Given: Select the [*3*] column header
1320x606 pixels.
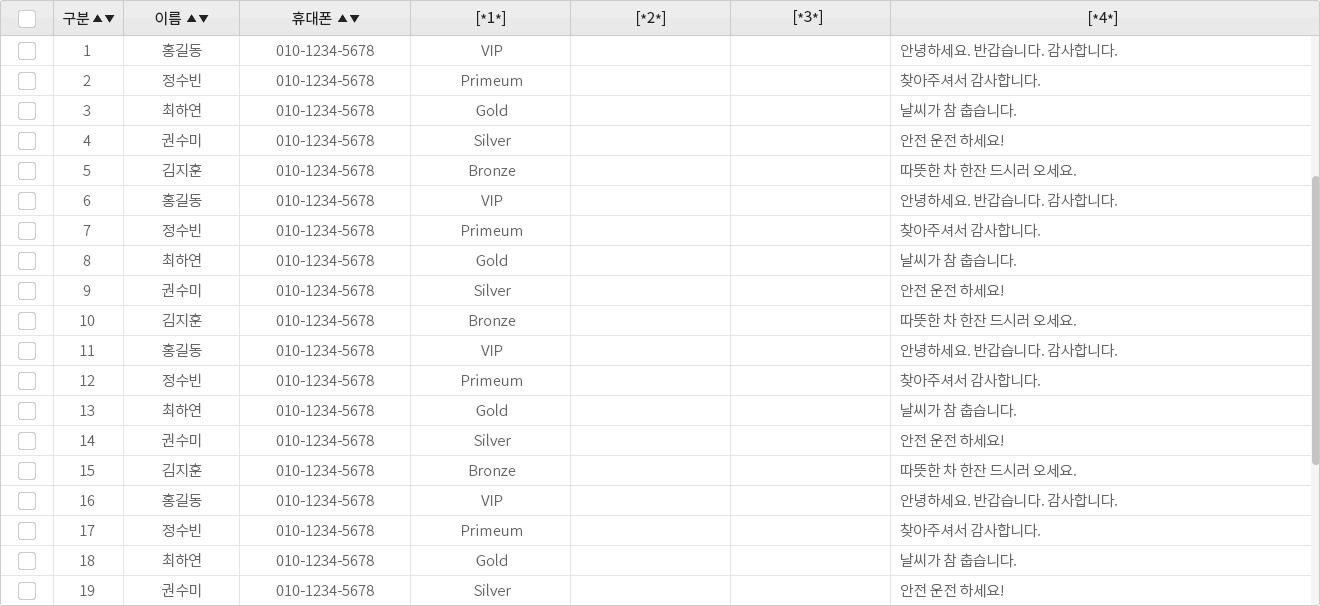Looking at the screenshot, I should [x=807, y=17].
